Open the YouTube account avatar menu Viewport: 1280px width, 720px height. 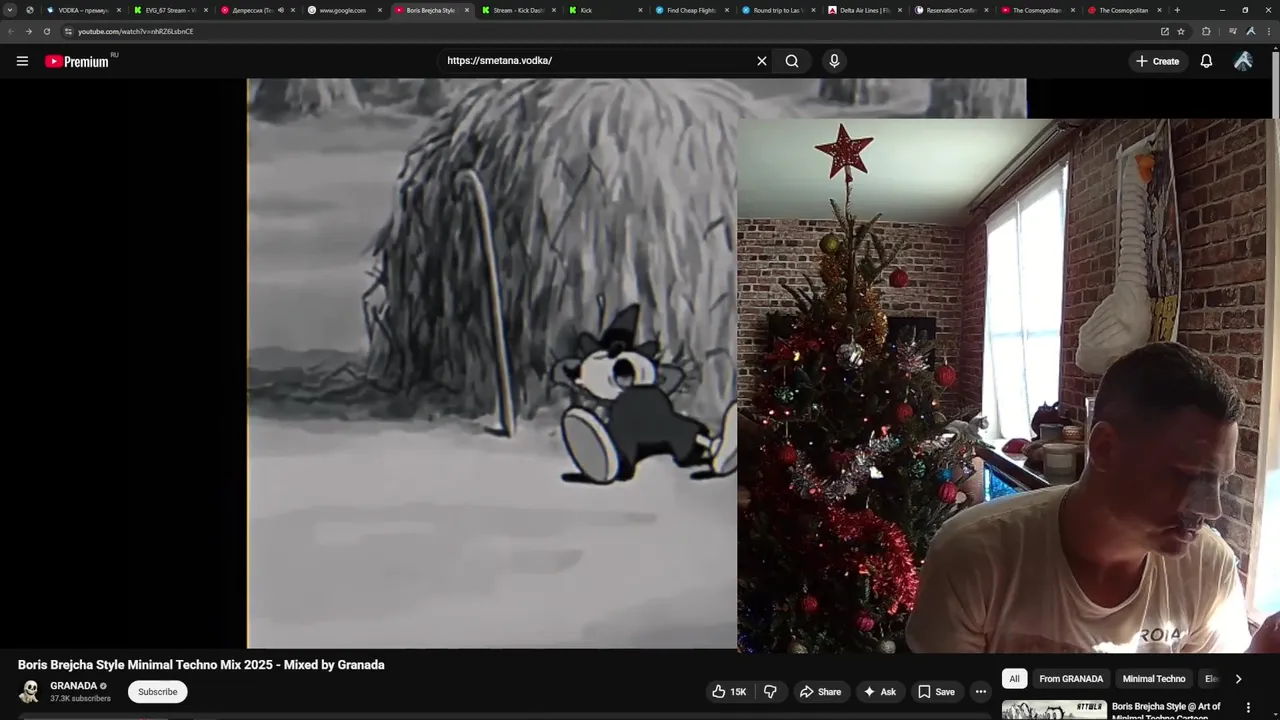[x=1243, y=61]
